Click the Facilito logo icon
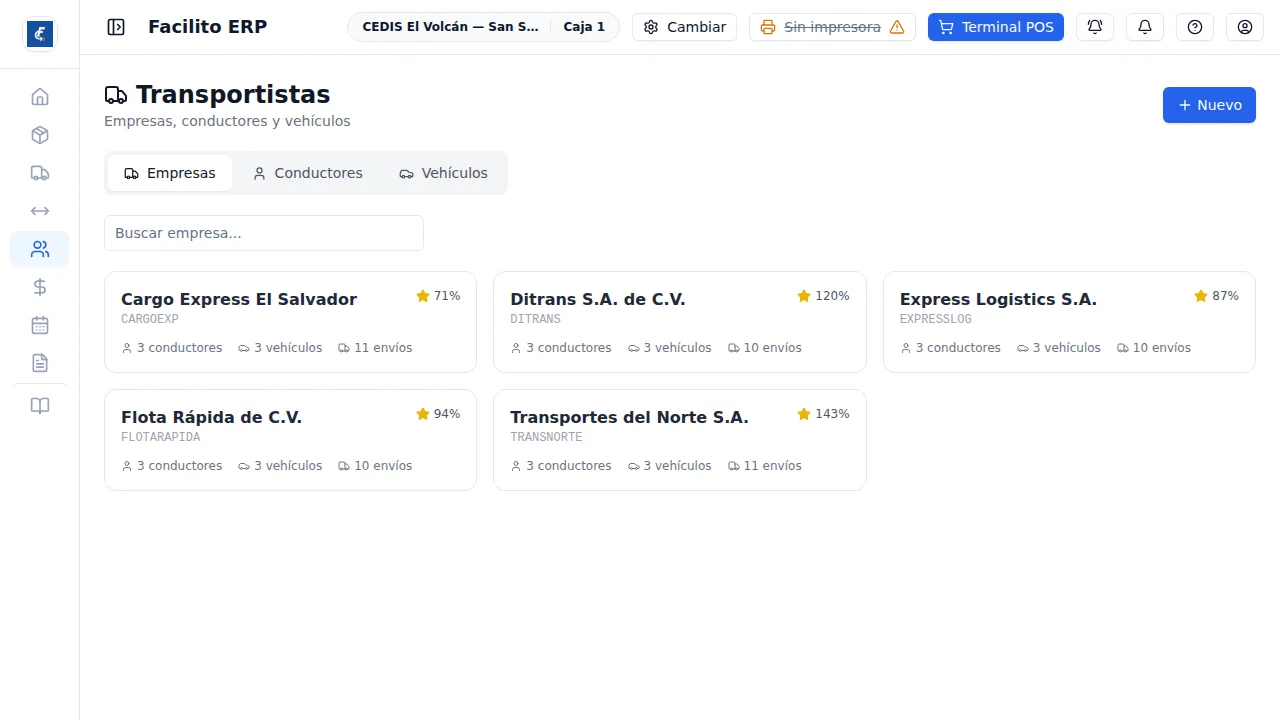This screenshot has width=1280, height=720. 40,34
